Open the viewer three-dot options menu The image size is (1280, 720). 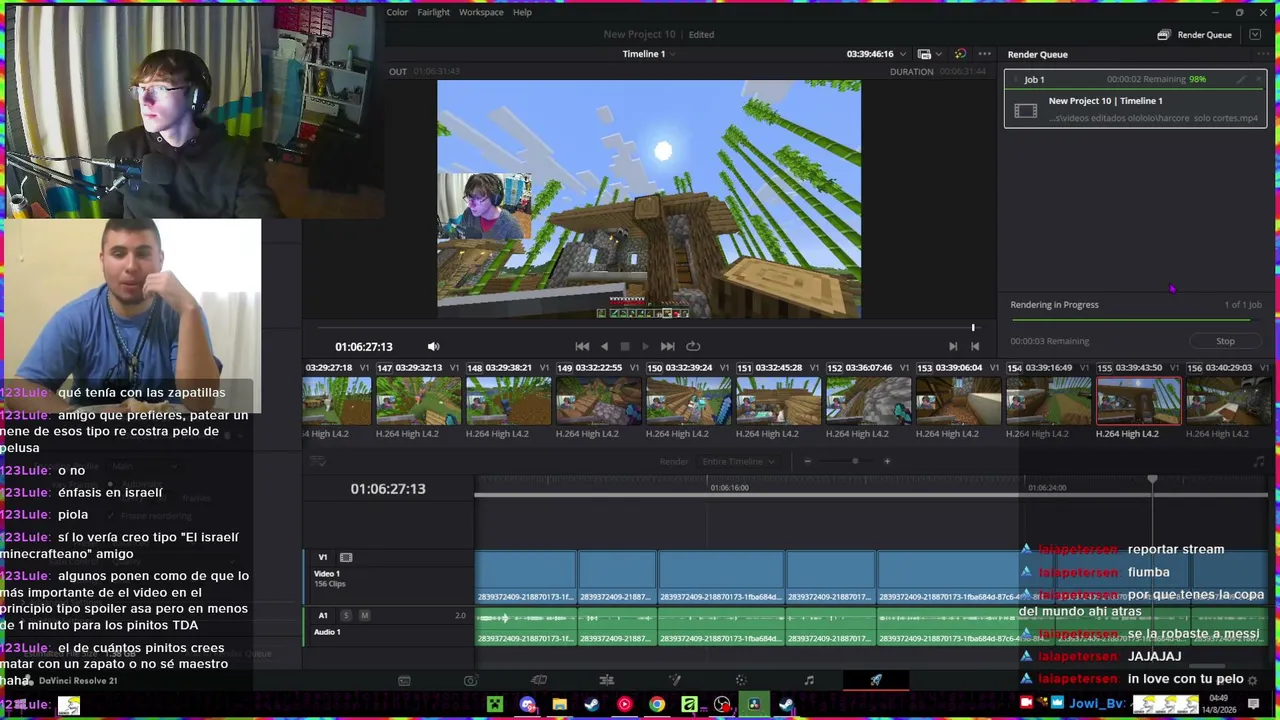coord(985,54)
